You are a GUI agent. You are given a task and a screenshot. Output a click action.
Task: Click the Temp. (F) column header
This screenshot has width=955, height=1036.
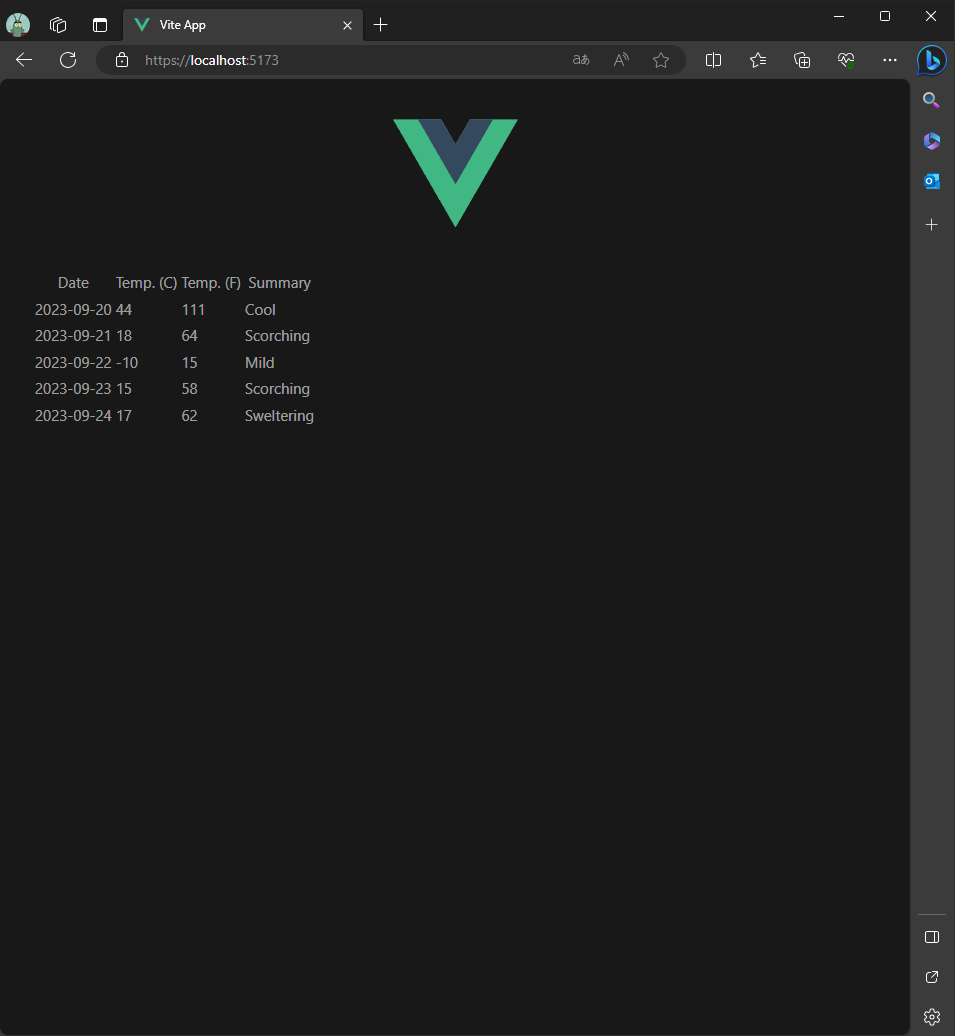click(211, 283)
